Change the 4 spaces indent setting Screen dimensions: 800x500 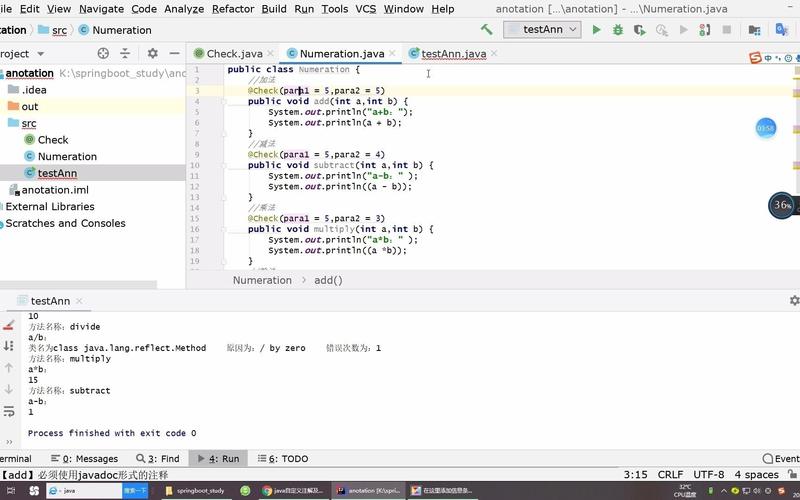point(756,474)
